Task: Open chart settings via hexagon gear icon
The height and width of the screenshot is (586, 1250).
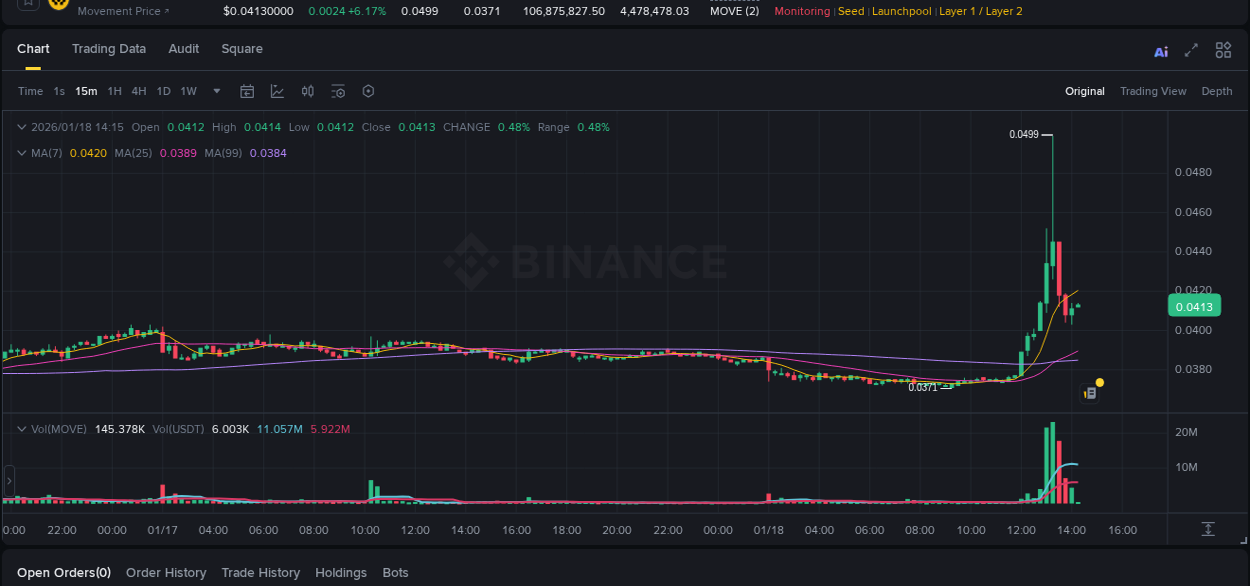Action: pos(368,91)
